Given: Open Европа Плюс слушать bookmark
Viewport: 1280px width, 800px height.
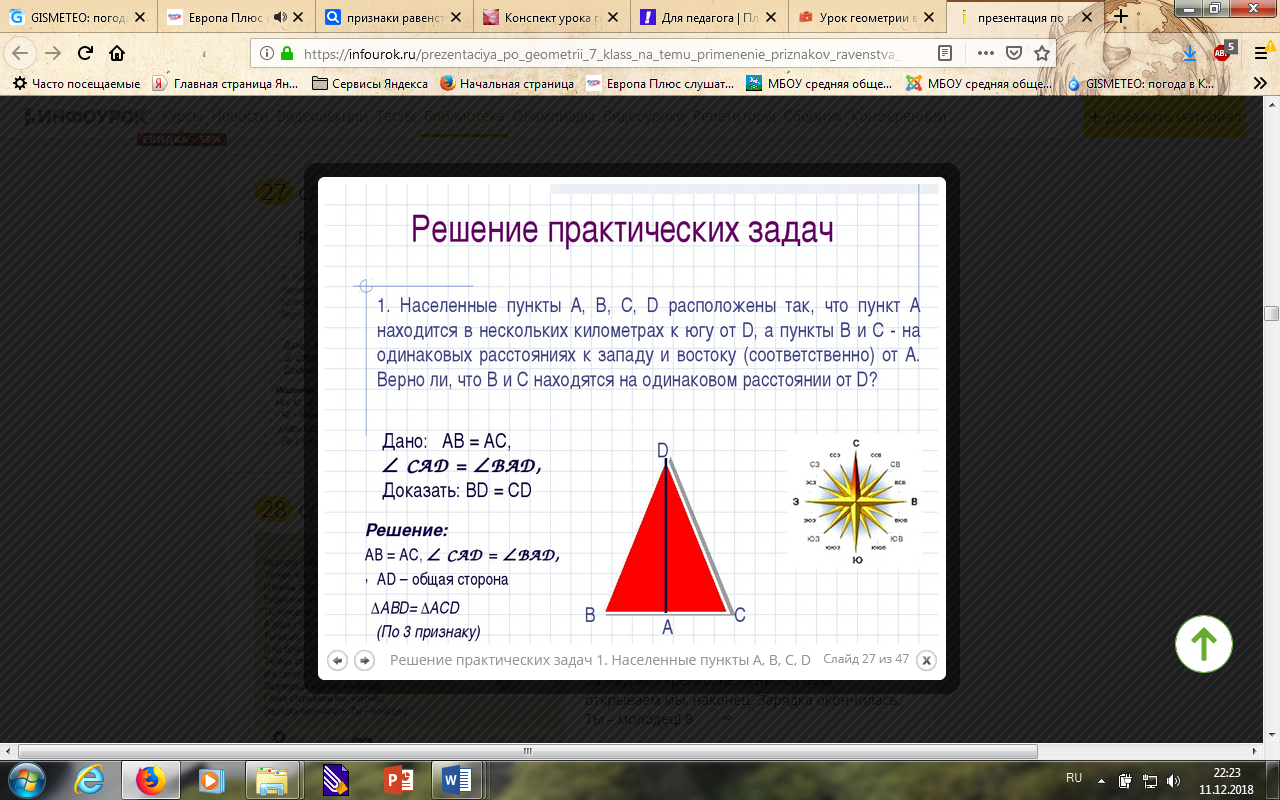Looking at the screenshot, I should (x=660, y=84).
